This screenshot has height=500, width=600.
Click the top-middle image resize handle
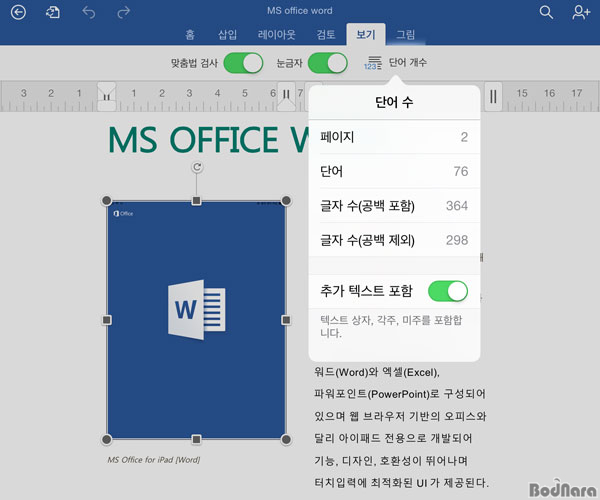pos(196,200)
